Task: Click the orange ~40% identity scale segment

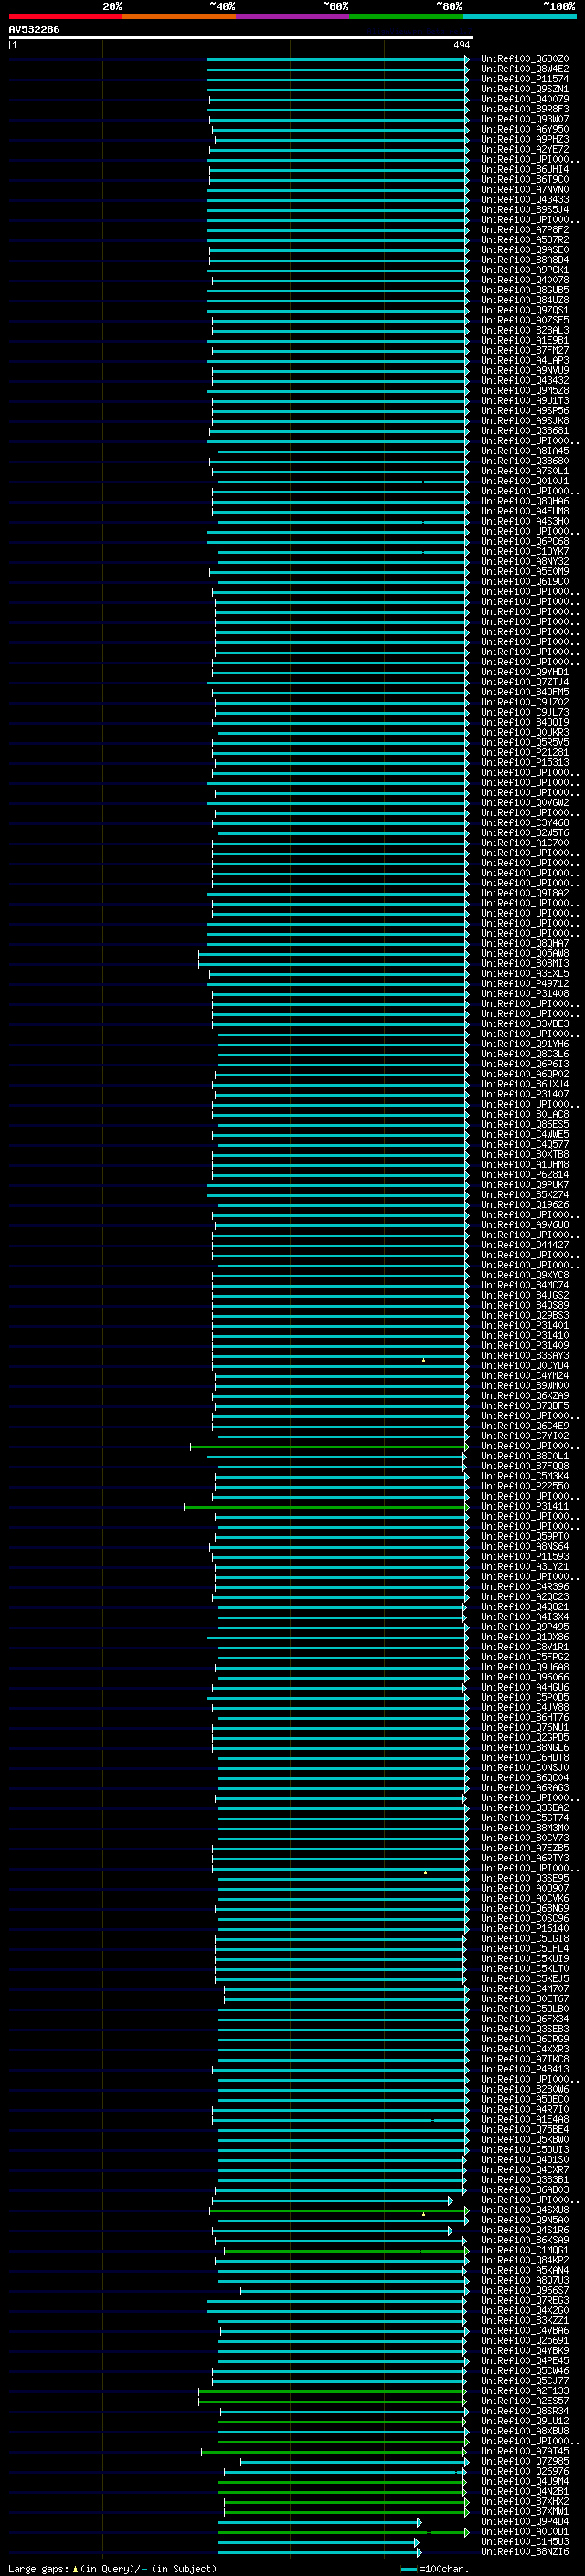Action: [x=179, y=16]
